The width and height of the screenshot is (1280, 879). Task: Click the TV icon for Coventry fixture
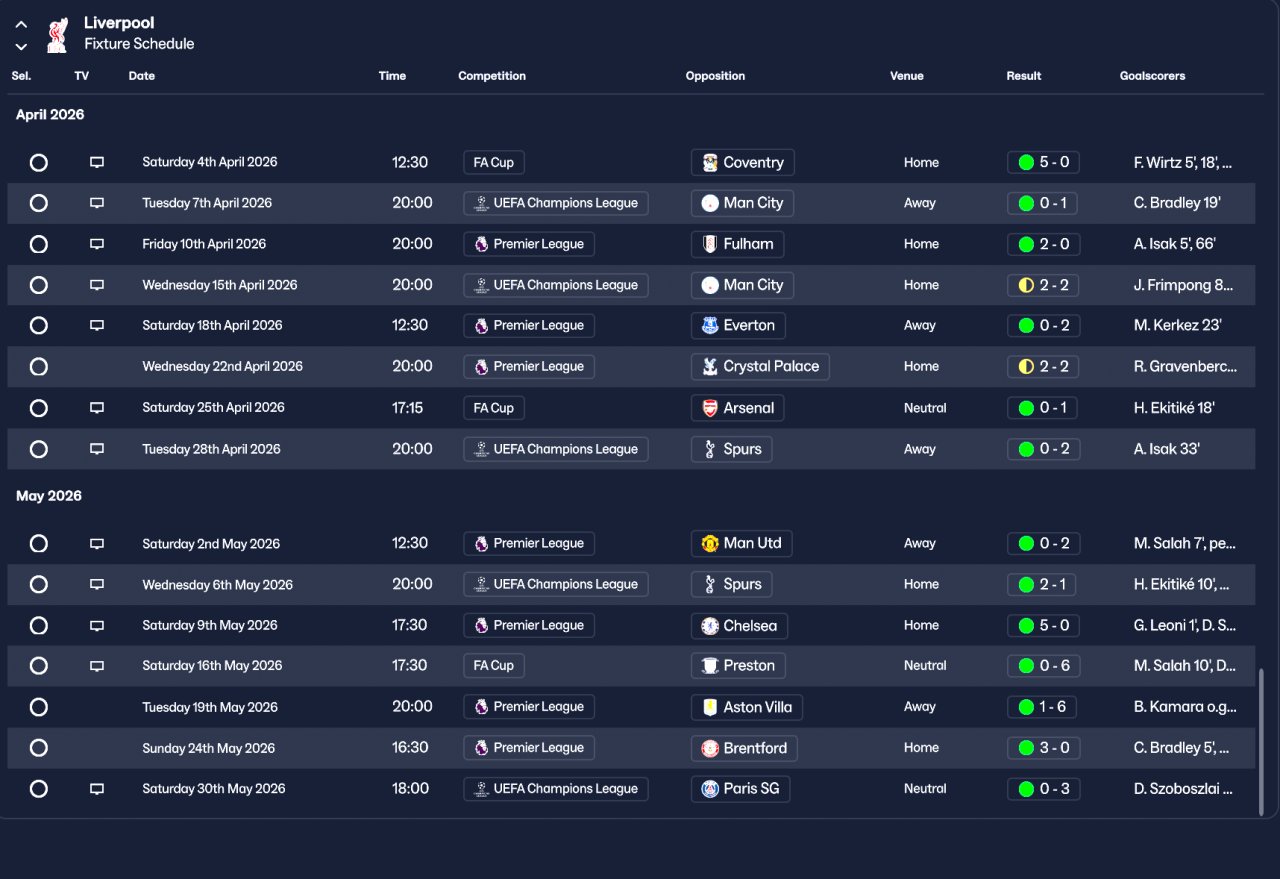click(x=97, y=162)
